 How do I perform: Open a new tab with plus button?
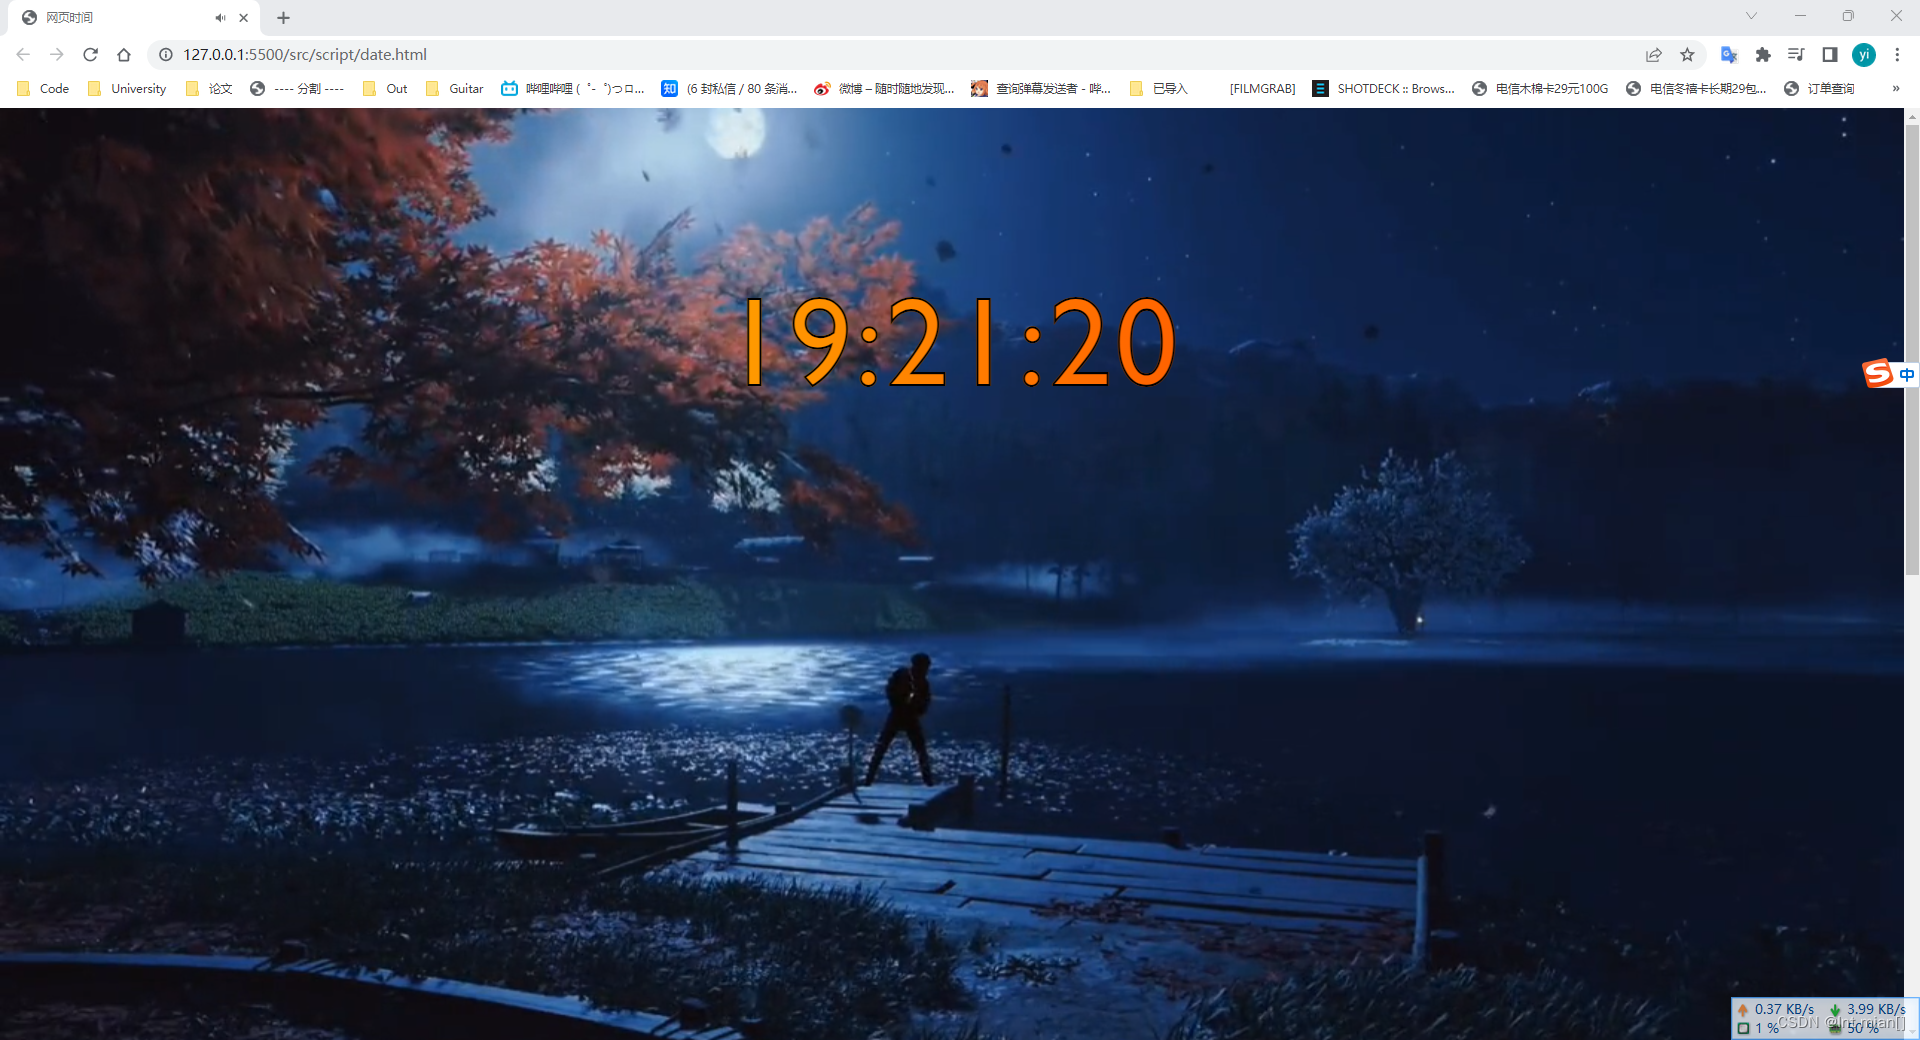click(x=284, y=18)
